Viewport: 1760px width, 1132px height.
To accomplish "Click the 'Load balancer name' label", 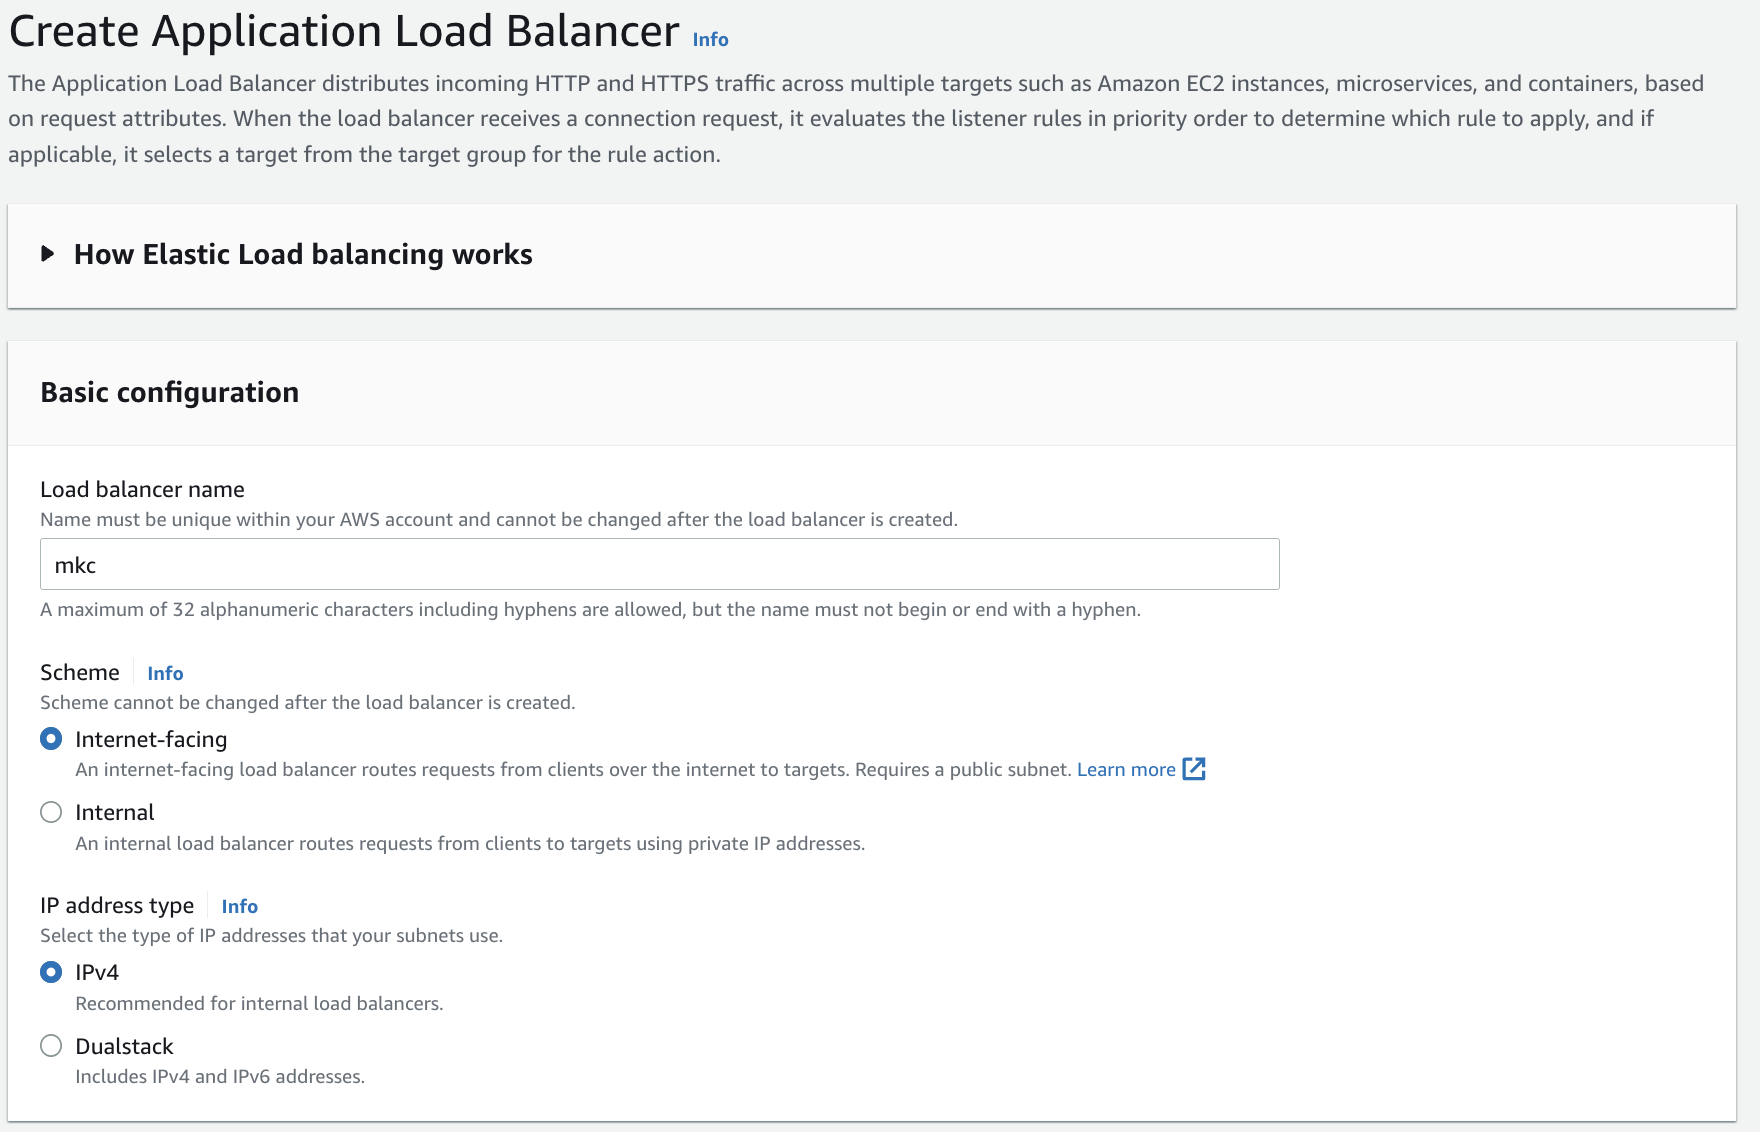I will coord(142,489).
